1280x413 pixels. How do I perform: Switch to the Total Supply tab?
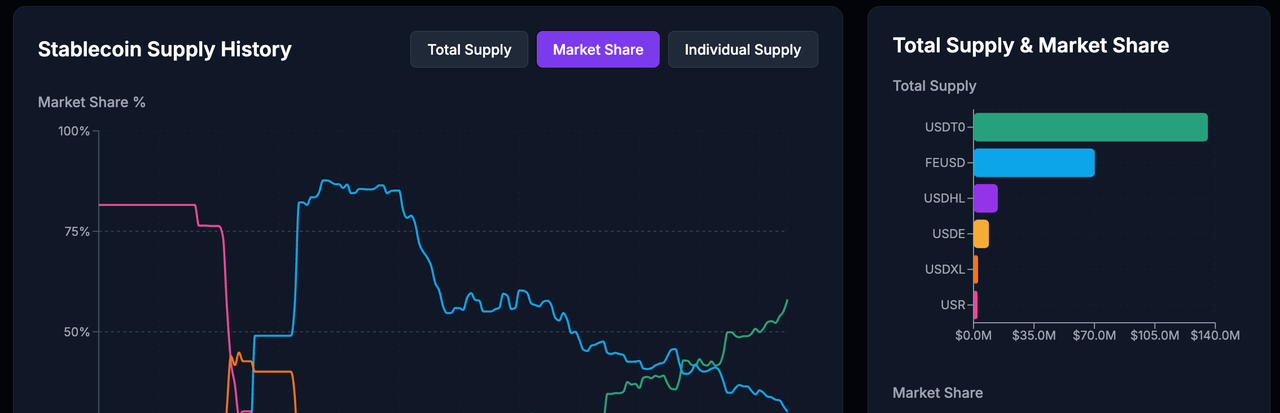(469, 49)
